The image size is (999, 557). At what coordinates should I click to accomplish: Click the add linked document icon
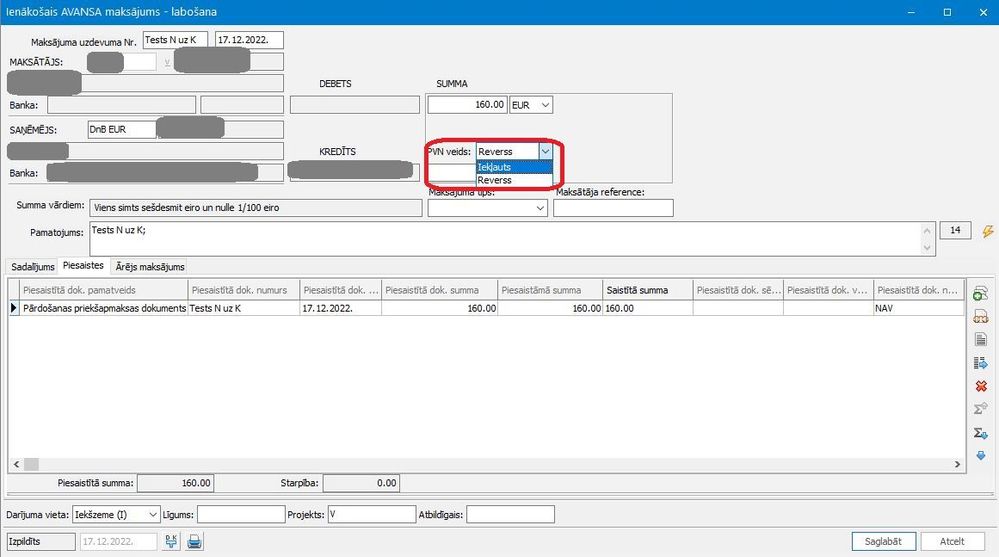click(x=981, y=293)
